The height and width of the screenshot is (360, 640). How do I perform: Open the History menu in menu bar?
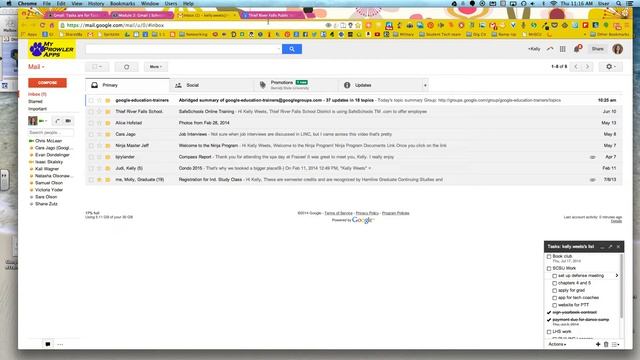(96, 3)
